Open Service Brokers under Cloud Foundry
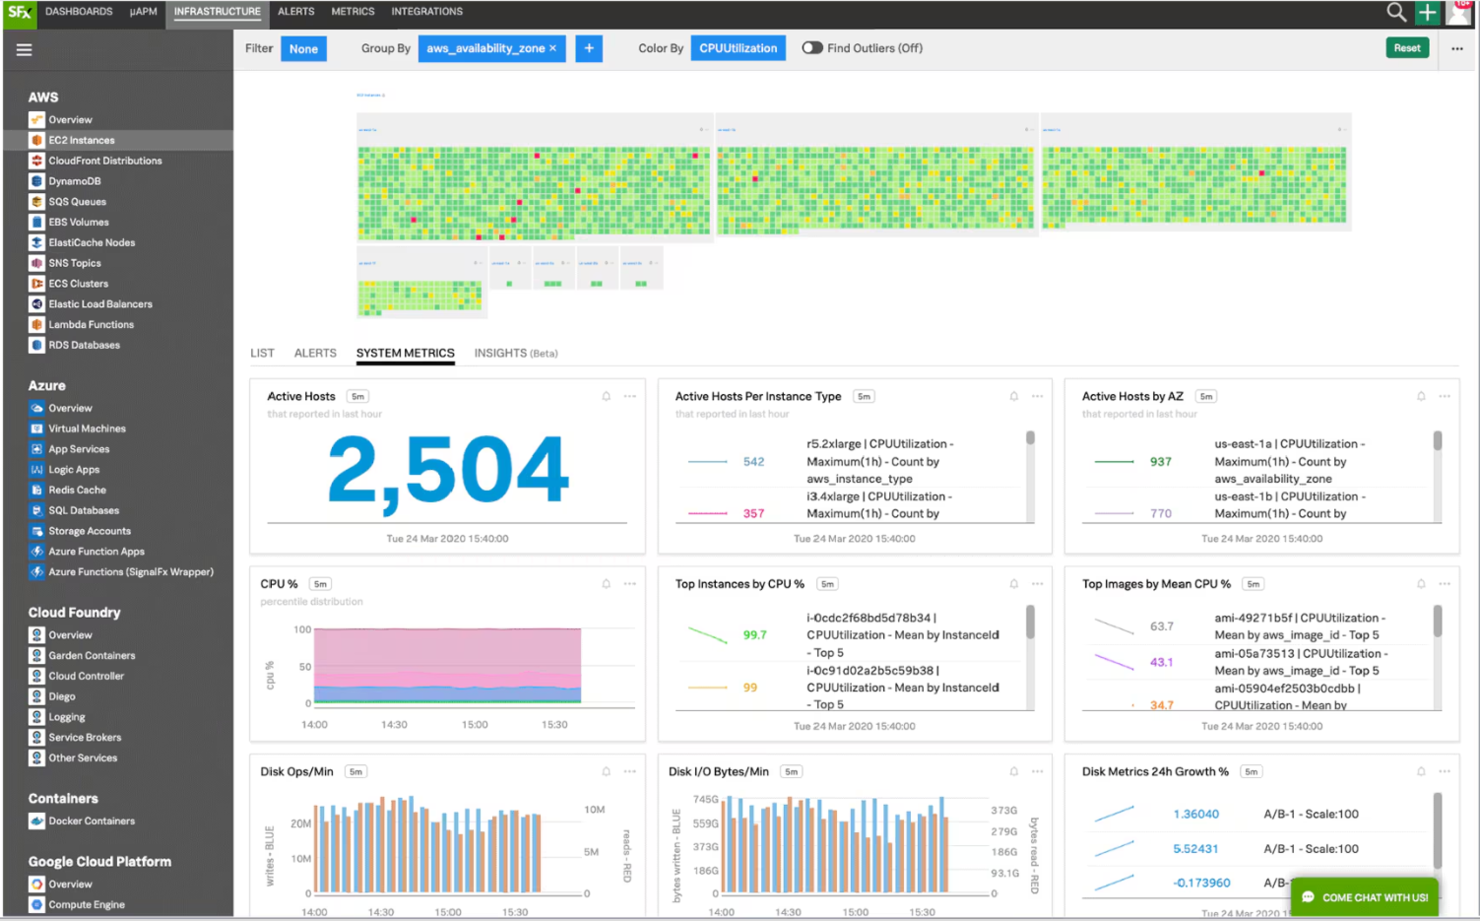The image size is (1480, 921). [85, 737]
